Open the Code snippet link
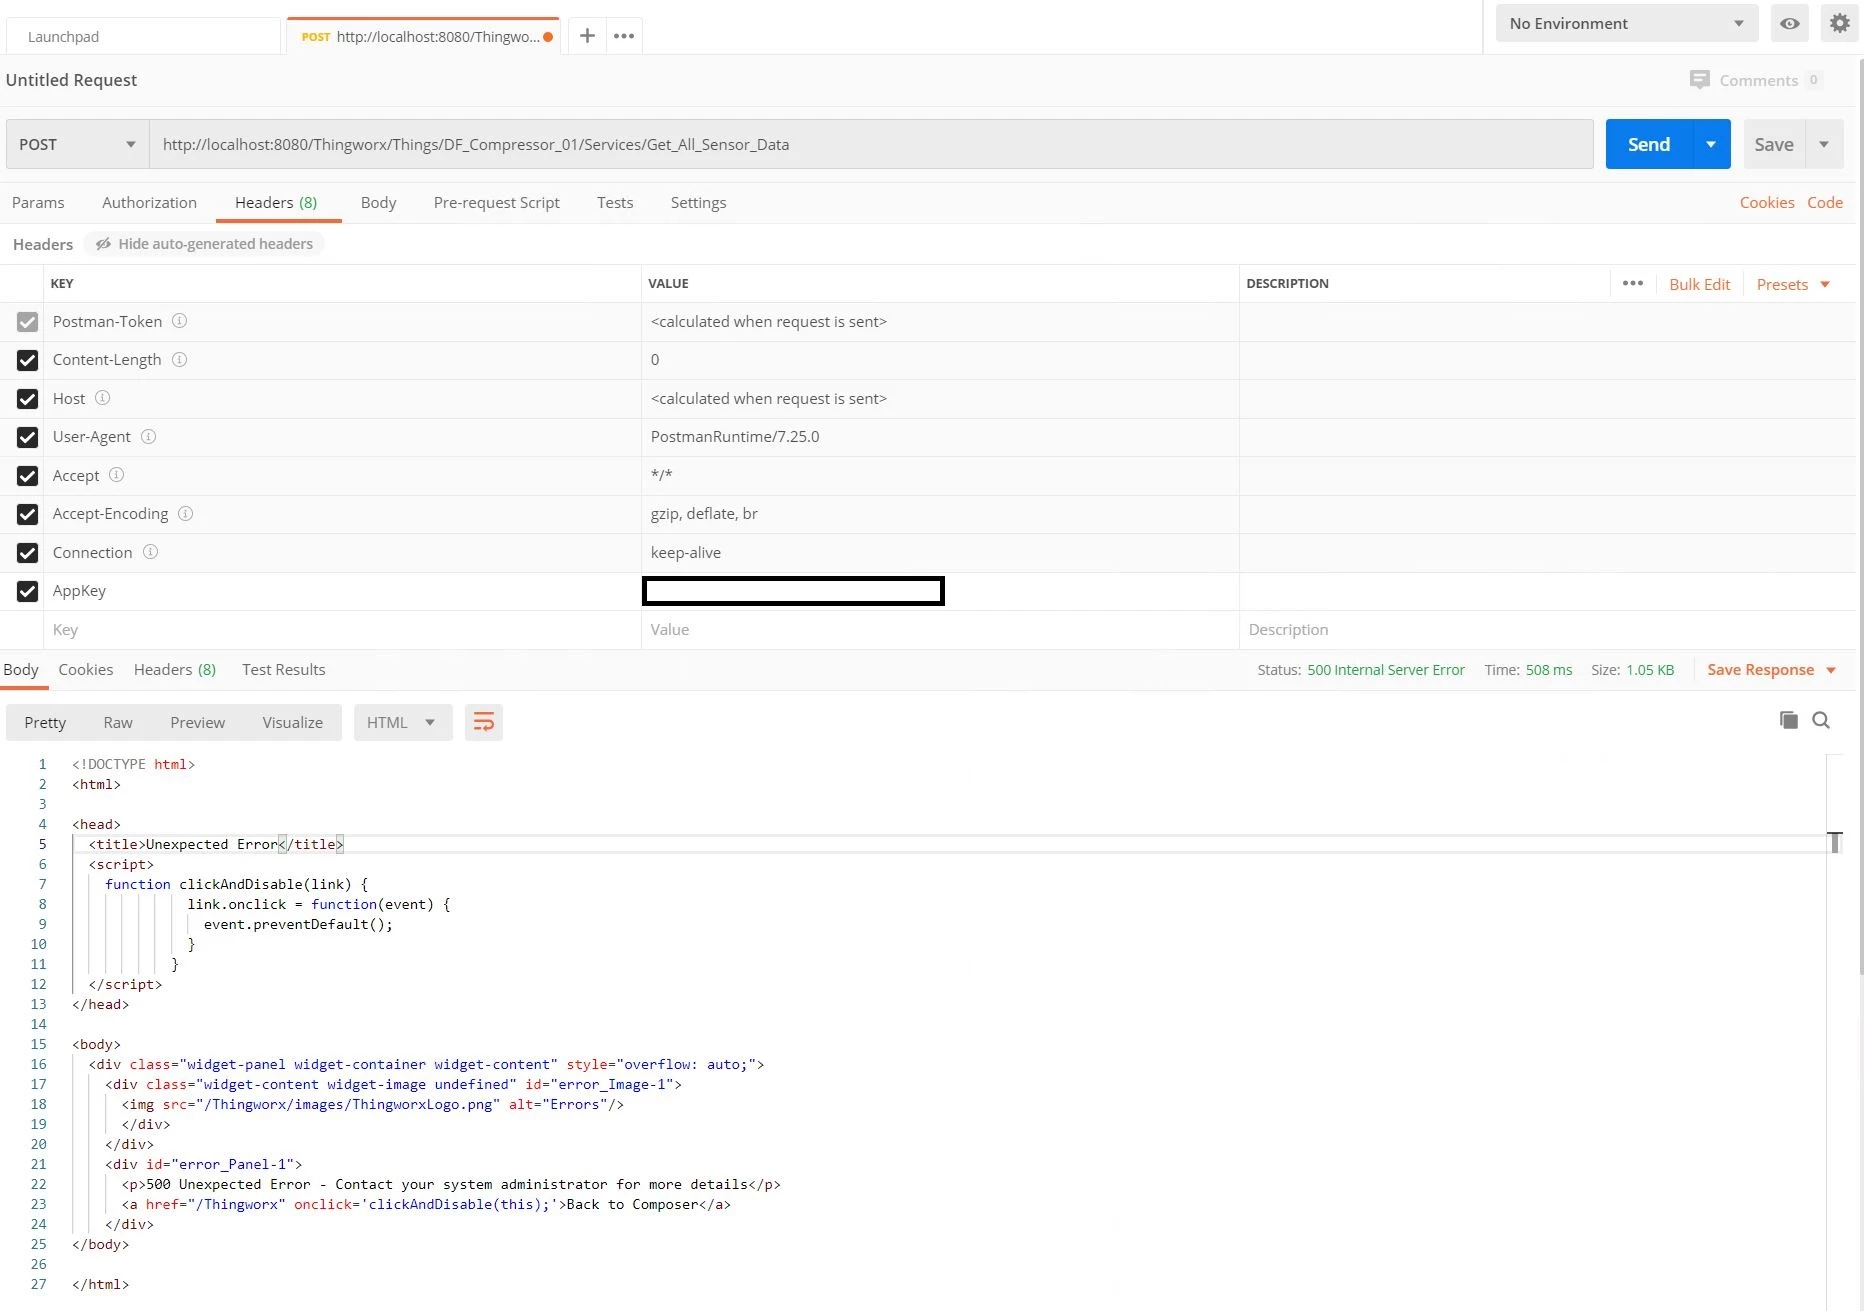This screenshot has width=1864, height=1311. [1824, 202]
